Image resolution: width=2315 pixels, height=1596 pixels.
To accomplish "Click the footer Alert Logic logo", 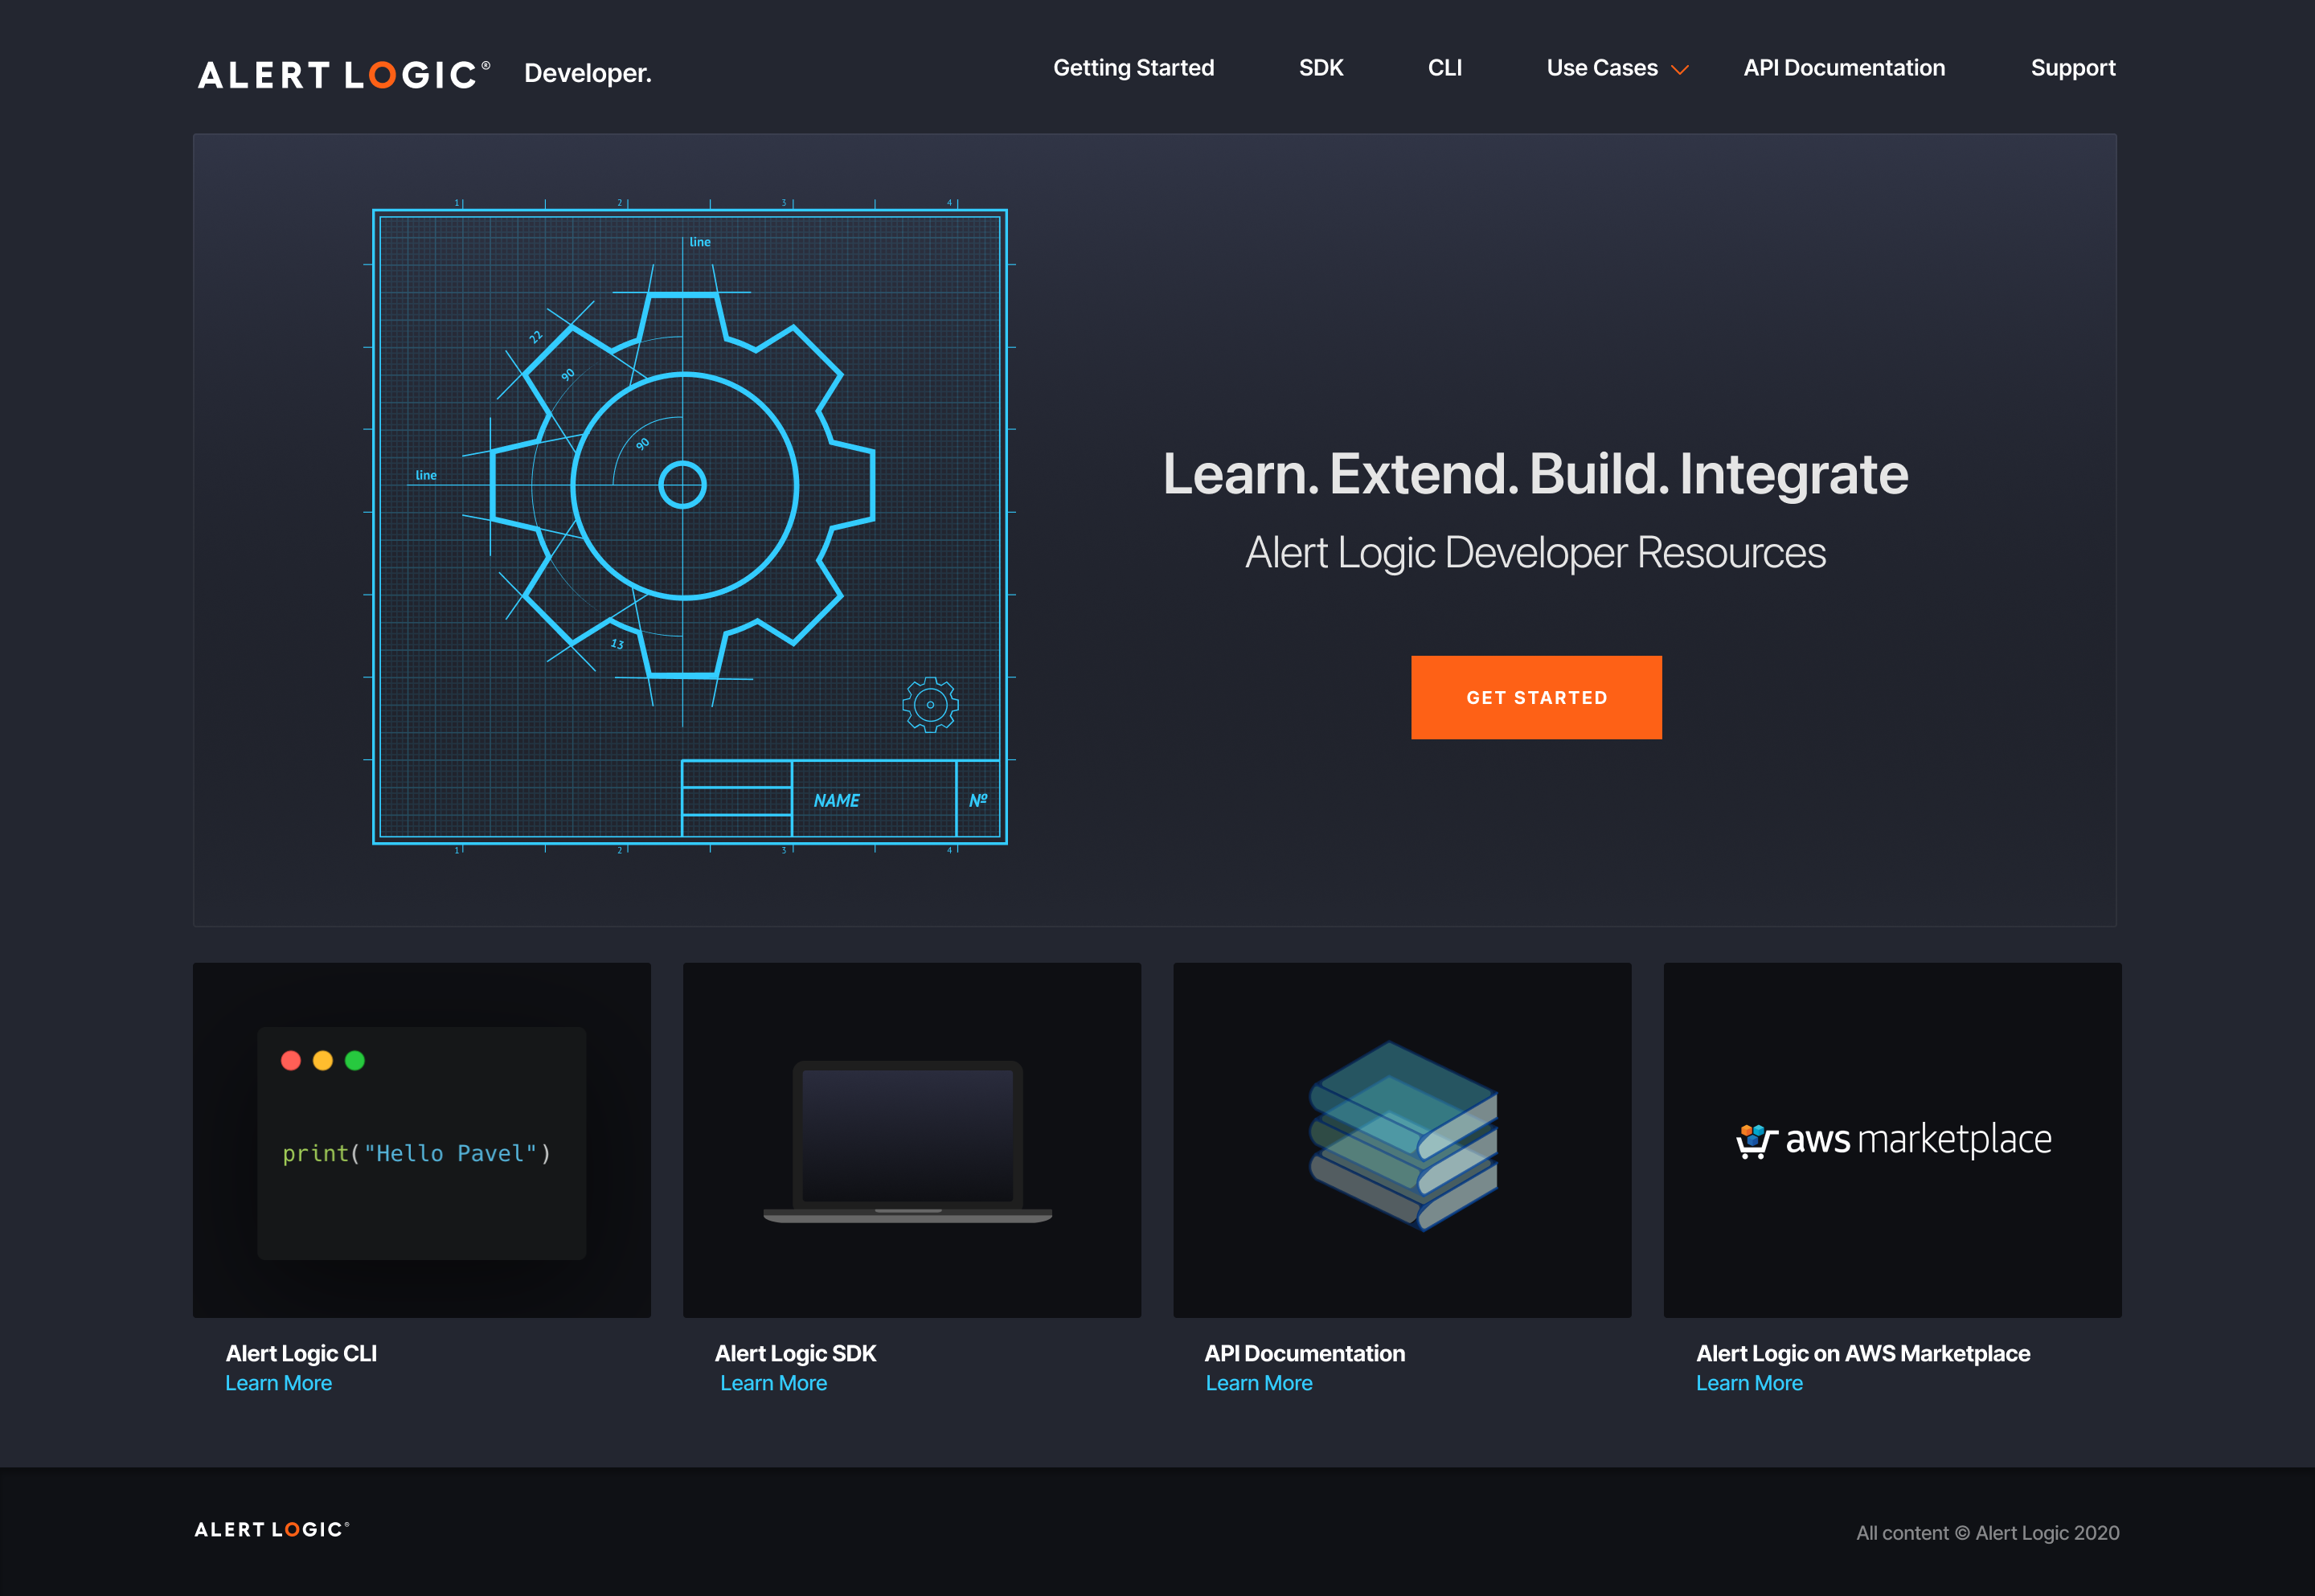I will [272, 1529].
